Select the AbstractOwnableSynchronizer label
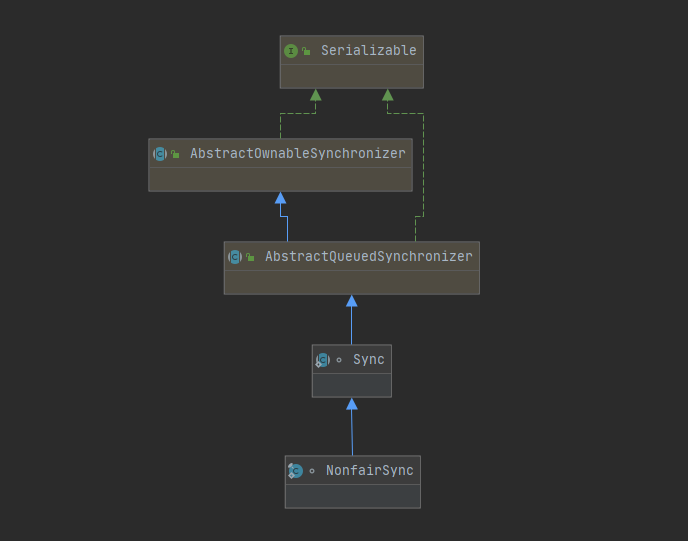This screenshot has height=541, width=688. coord(297,154)
